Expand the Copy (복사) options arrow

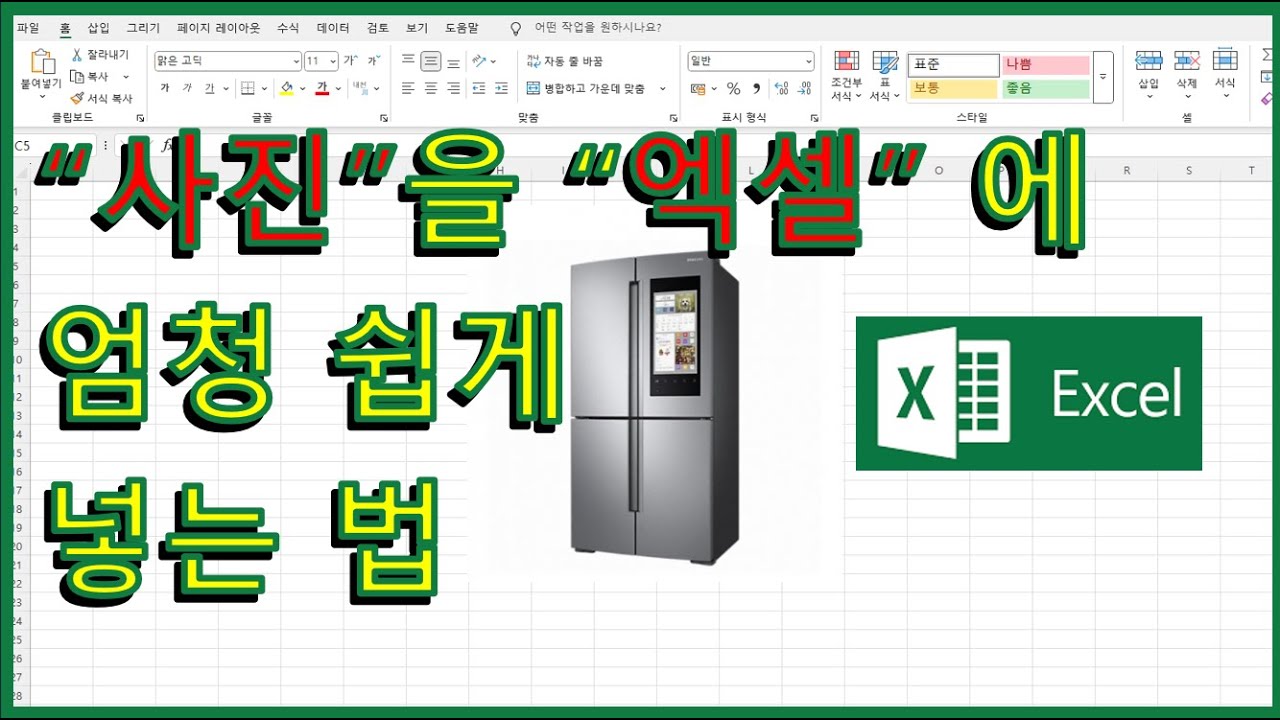[126, 77]
